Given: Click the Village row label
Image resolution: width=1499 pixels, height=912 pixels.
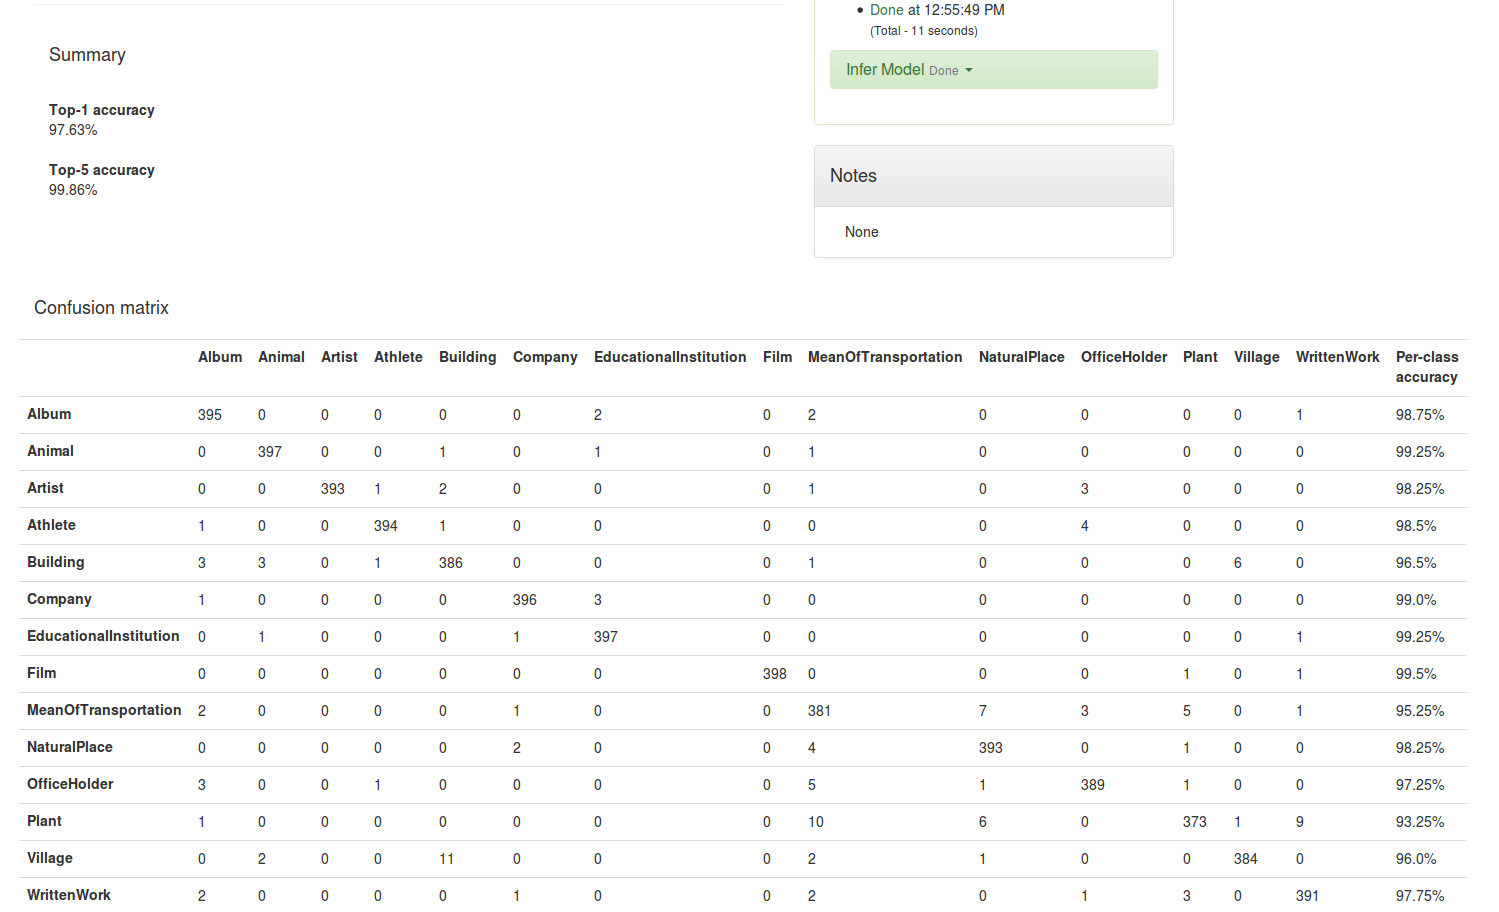Looking at the screenshot, I should click(x=50, y=858).
